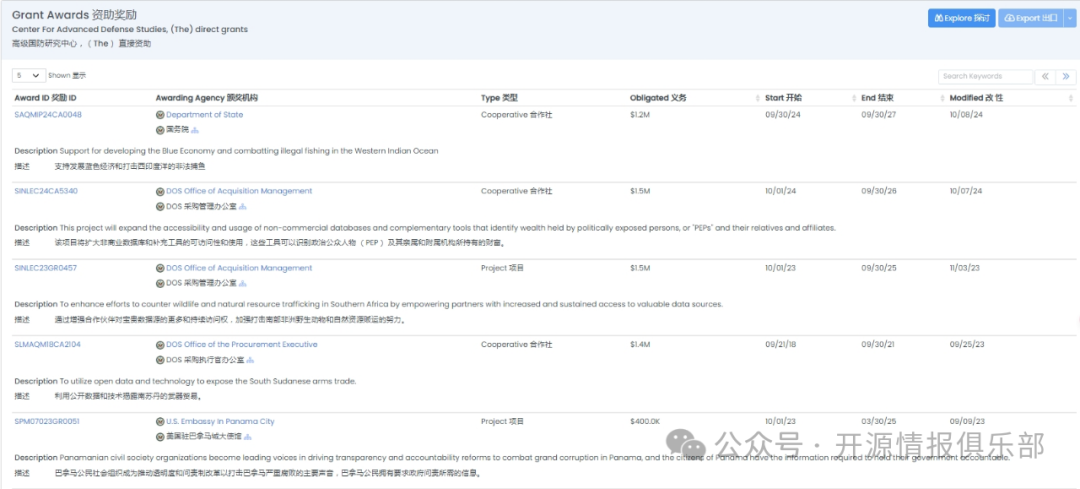The width and height of the screenshot is (1080, 489).
Task: Open award SINLEC23GR0457
Action: click(x=45, y=269)
